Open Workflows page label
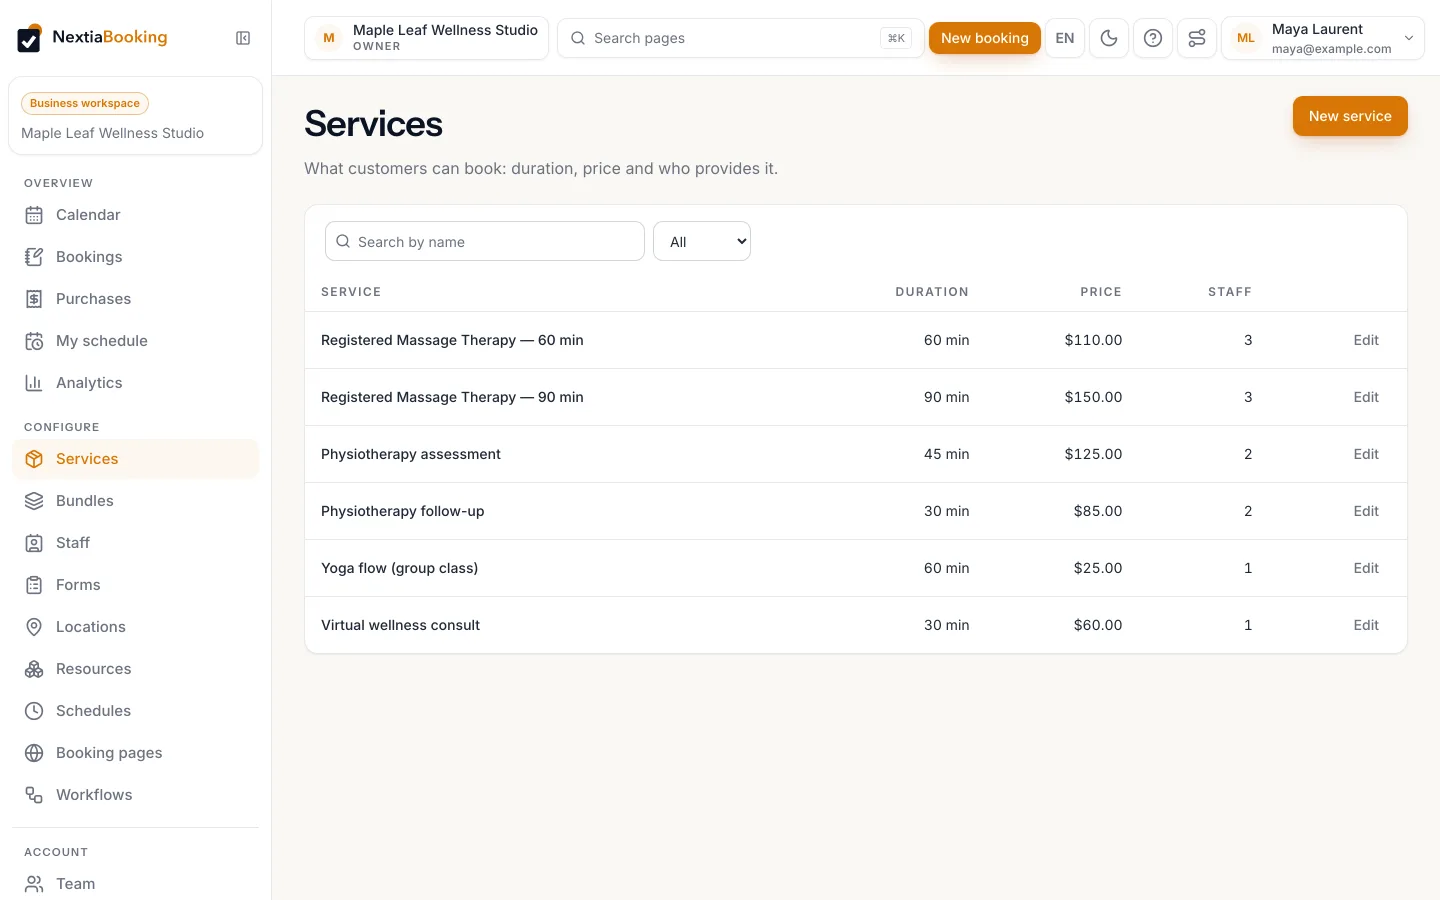The width and height of the screenshot is (1440, 900). [94, 795]
